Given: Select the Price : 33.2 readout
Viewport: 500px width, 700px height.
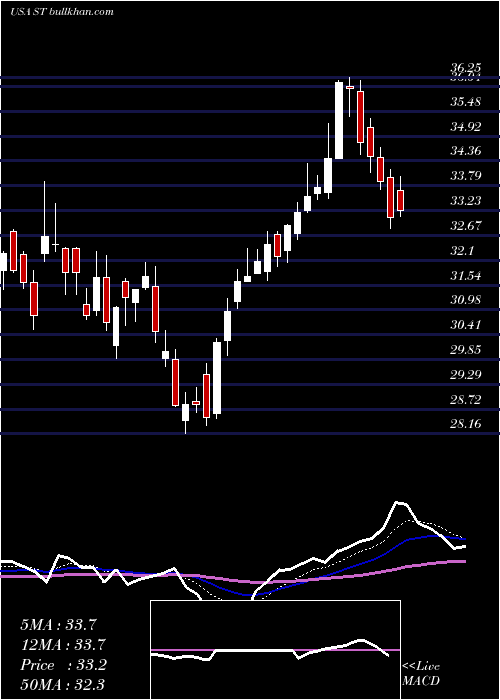Looking at the screenshot, I should pyautogui.click(x=63, y=665).
